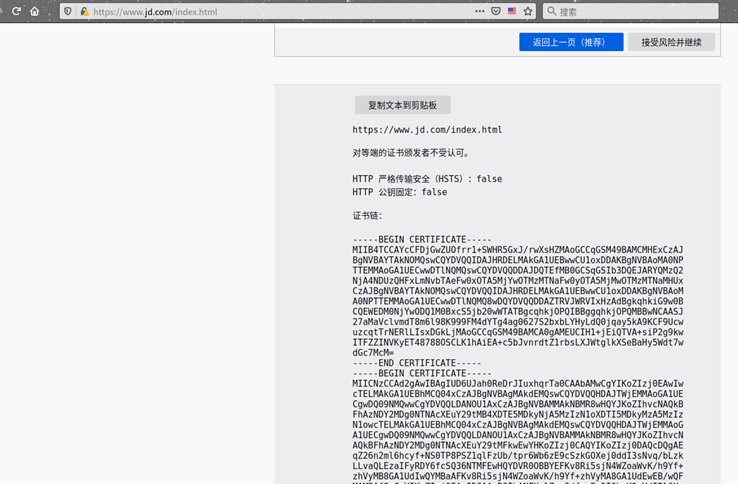Click the 证书链 label

[x=367, y=216]
